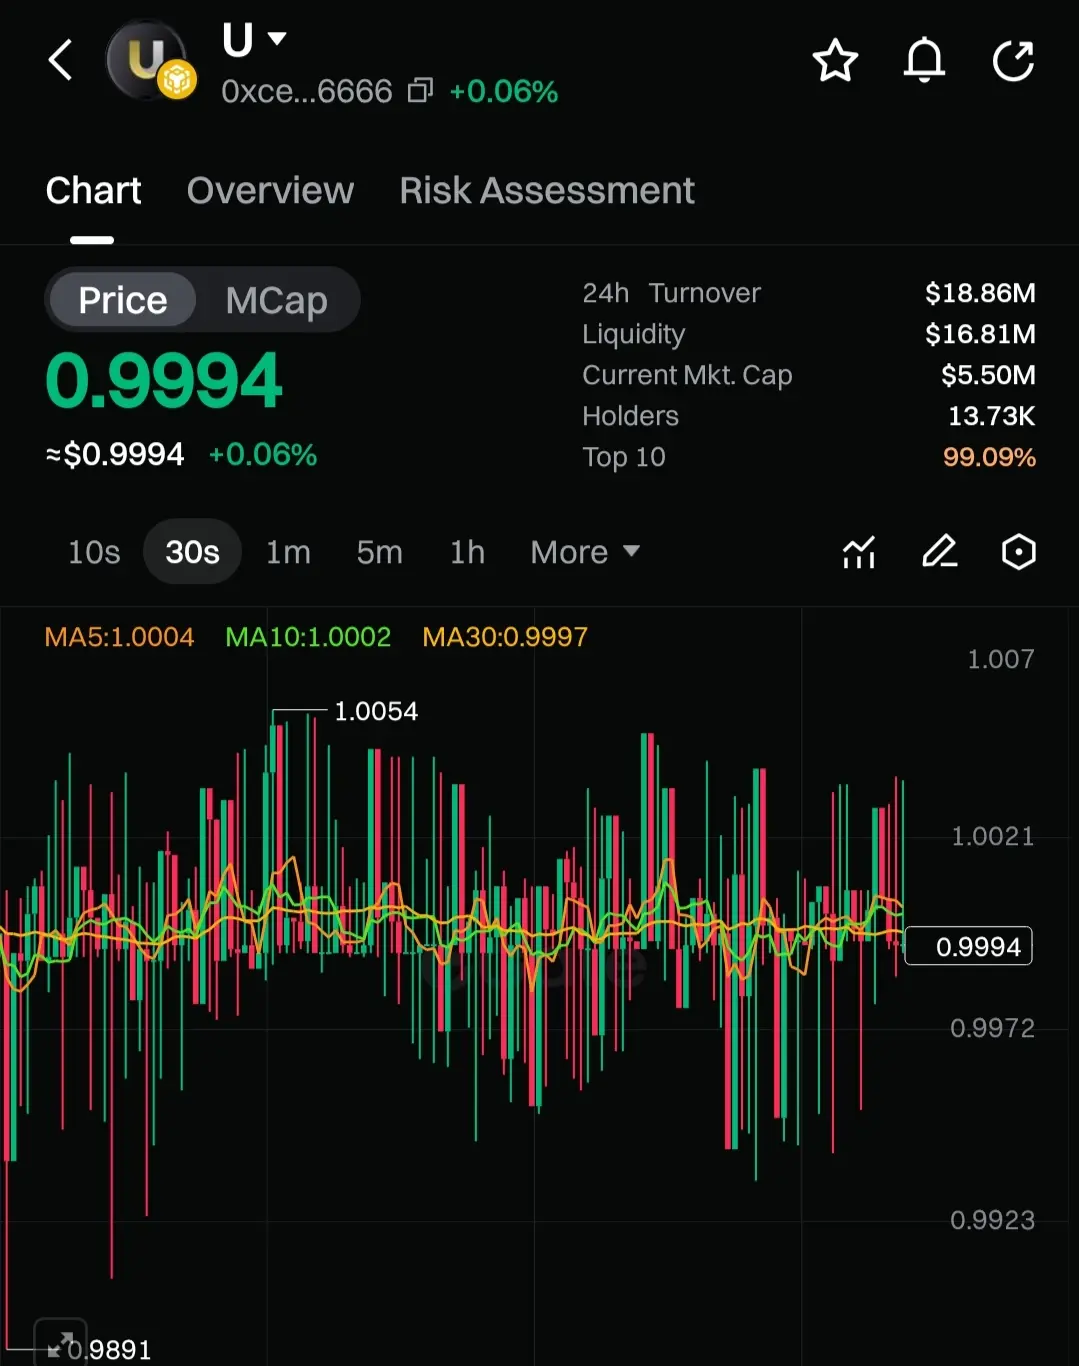1079x1366 pixels.
Task: Expand chart to fullscreen
Action: point(61,1343)
